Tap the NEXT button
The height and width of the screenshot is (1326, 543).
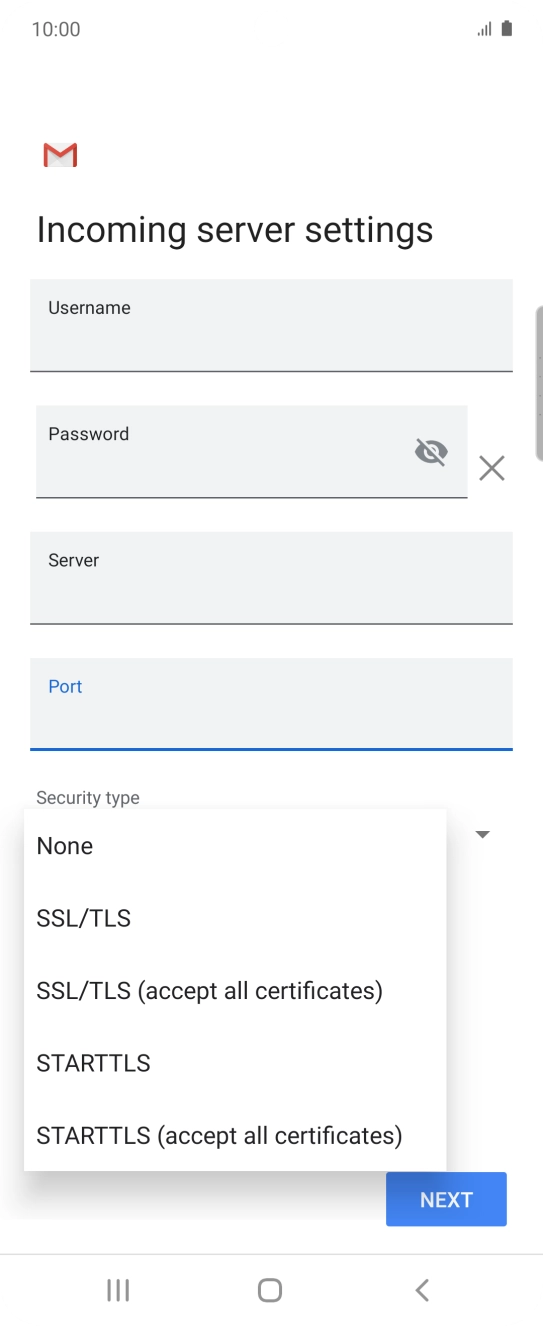tap(446, 1199)
